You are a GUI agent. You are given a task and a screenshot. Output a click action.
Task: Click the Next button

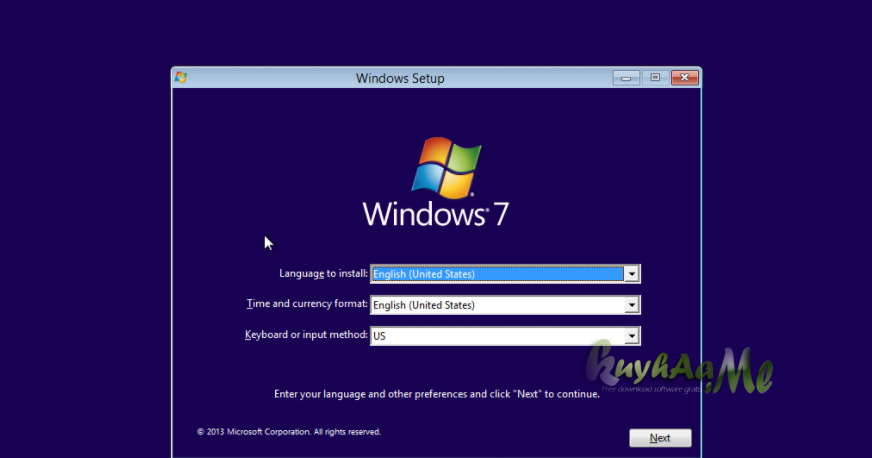pyautogui.click(x=660, y=438)
